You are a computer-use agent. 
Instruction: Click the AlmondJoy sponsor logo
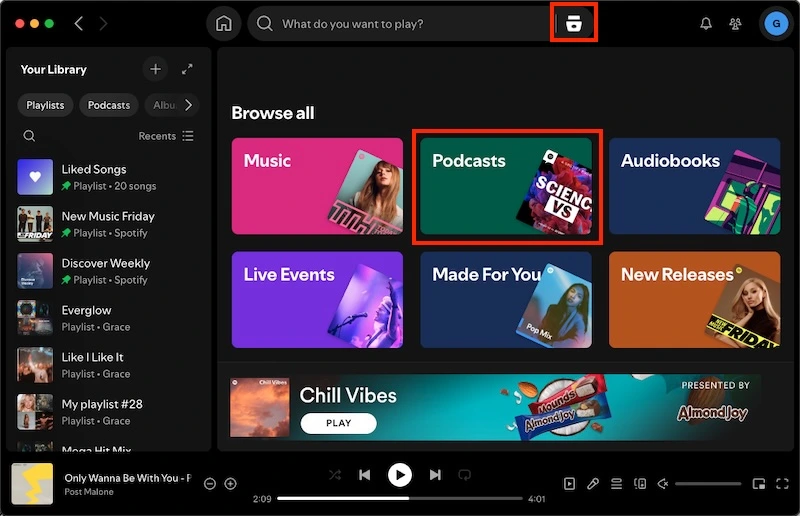[713, 412]
